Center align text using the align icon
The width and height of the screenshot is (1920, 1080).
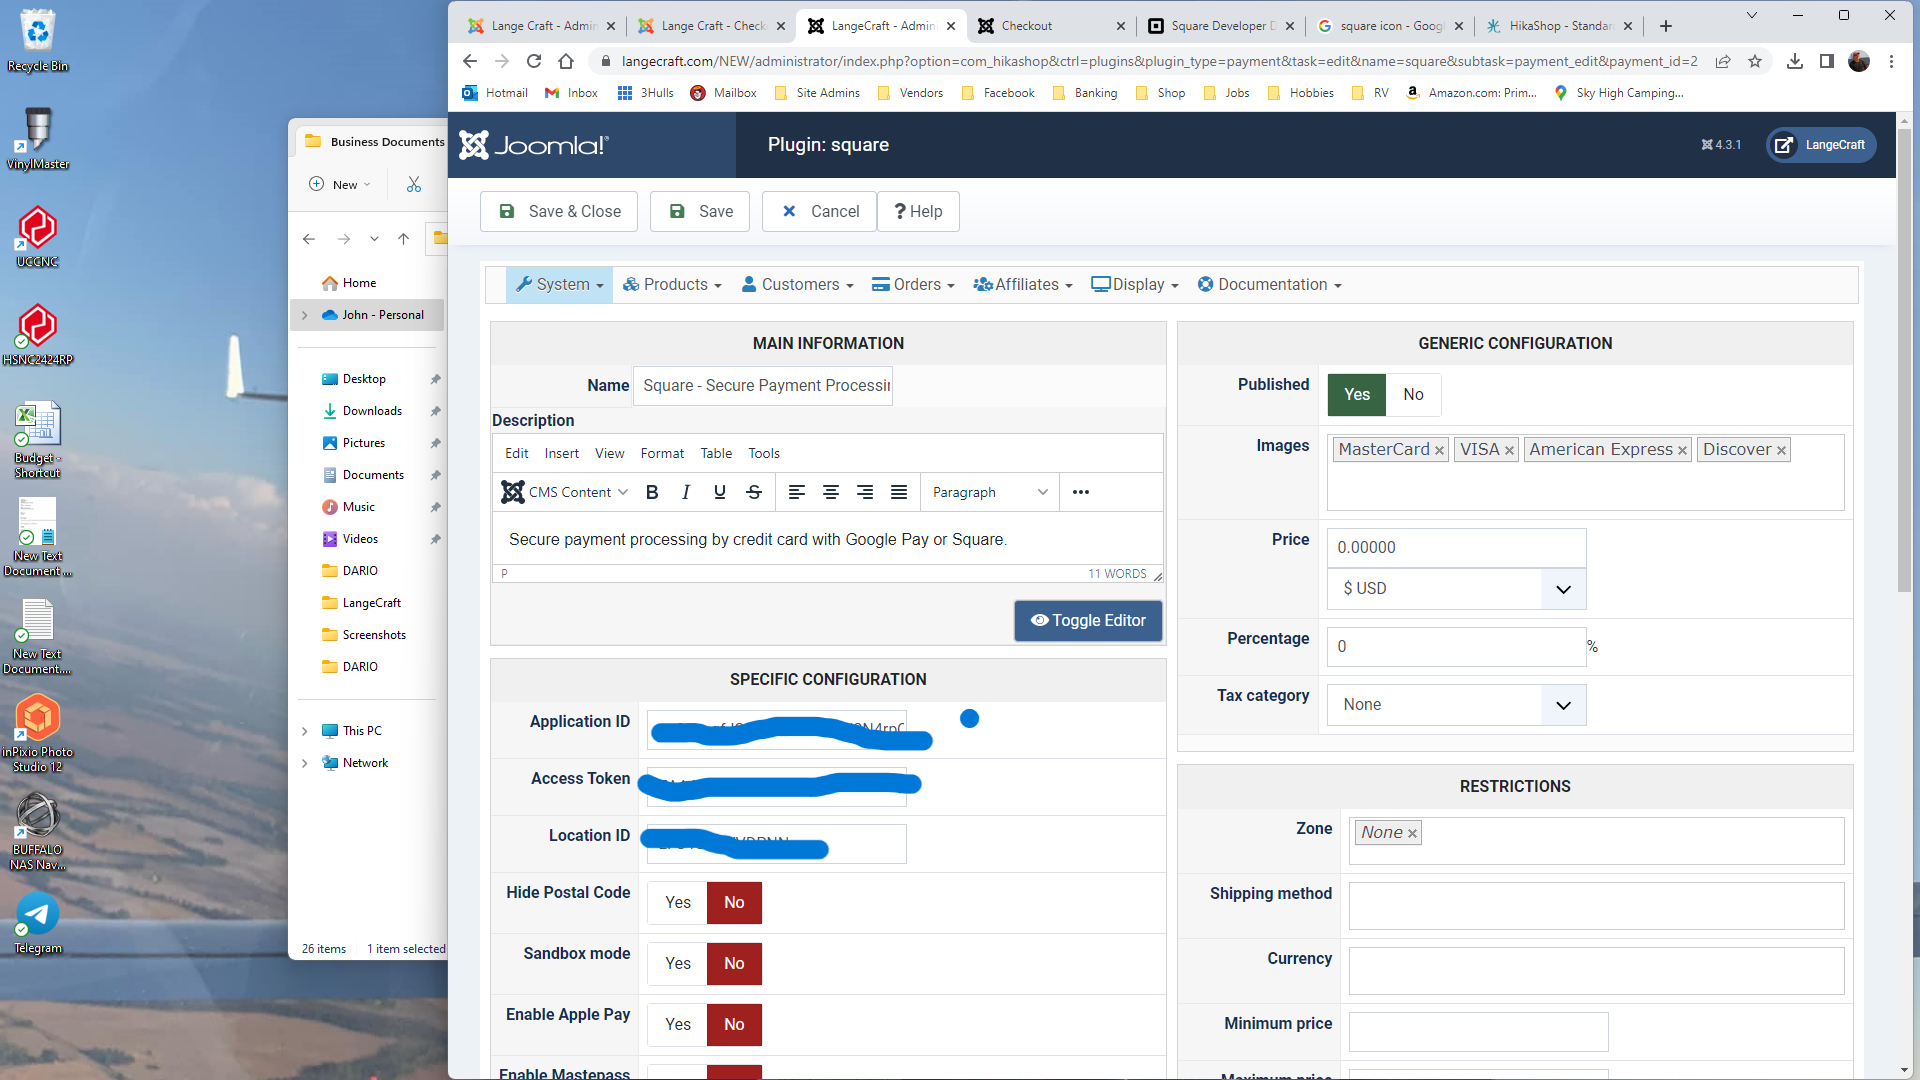[x=830, y=492]
